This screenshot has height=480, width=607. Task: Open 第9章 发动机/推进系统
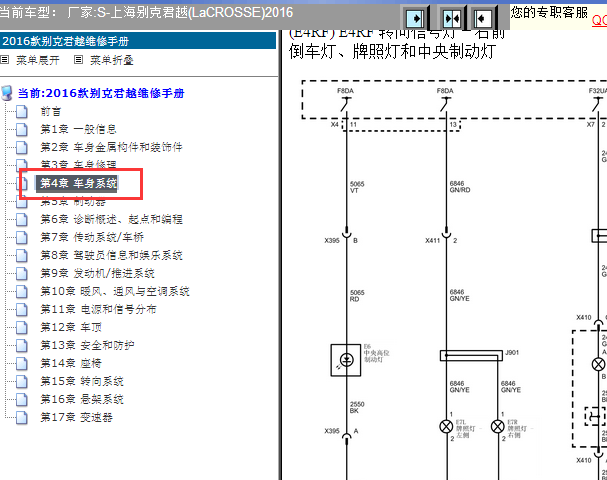98,273
